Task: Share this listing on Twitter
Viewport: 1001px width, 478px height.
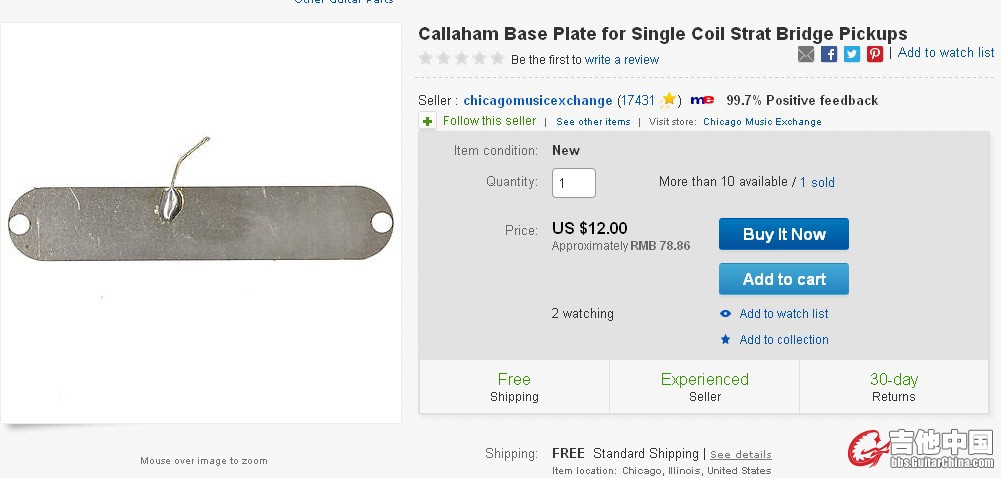Action: (x=852, y=54)
